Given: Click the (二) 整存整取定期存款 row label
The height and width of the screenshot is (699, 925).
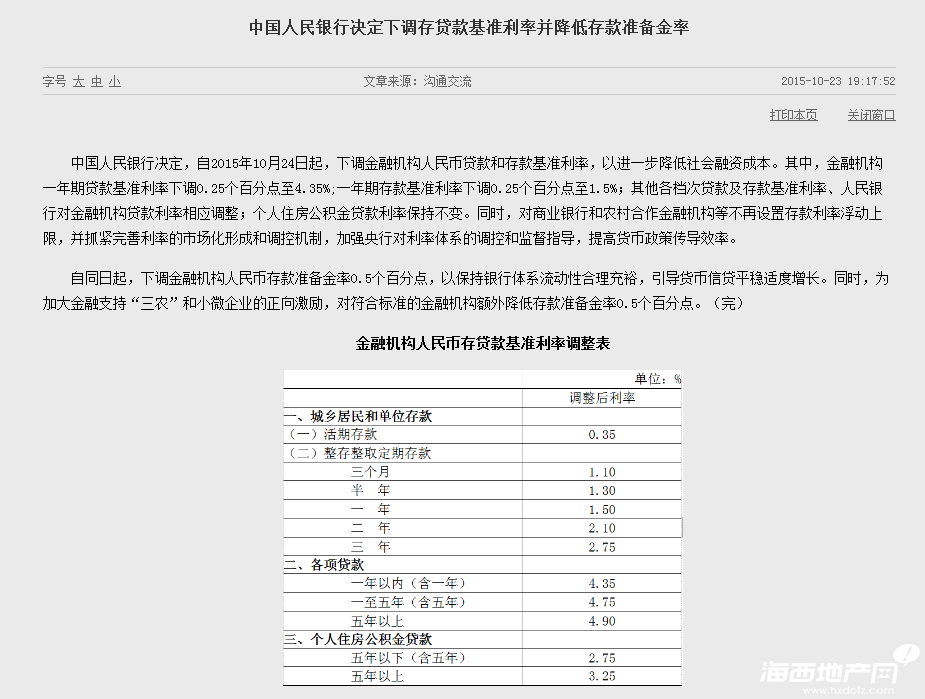Looking at the screenshot, I should coord(359,454).
